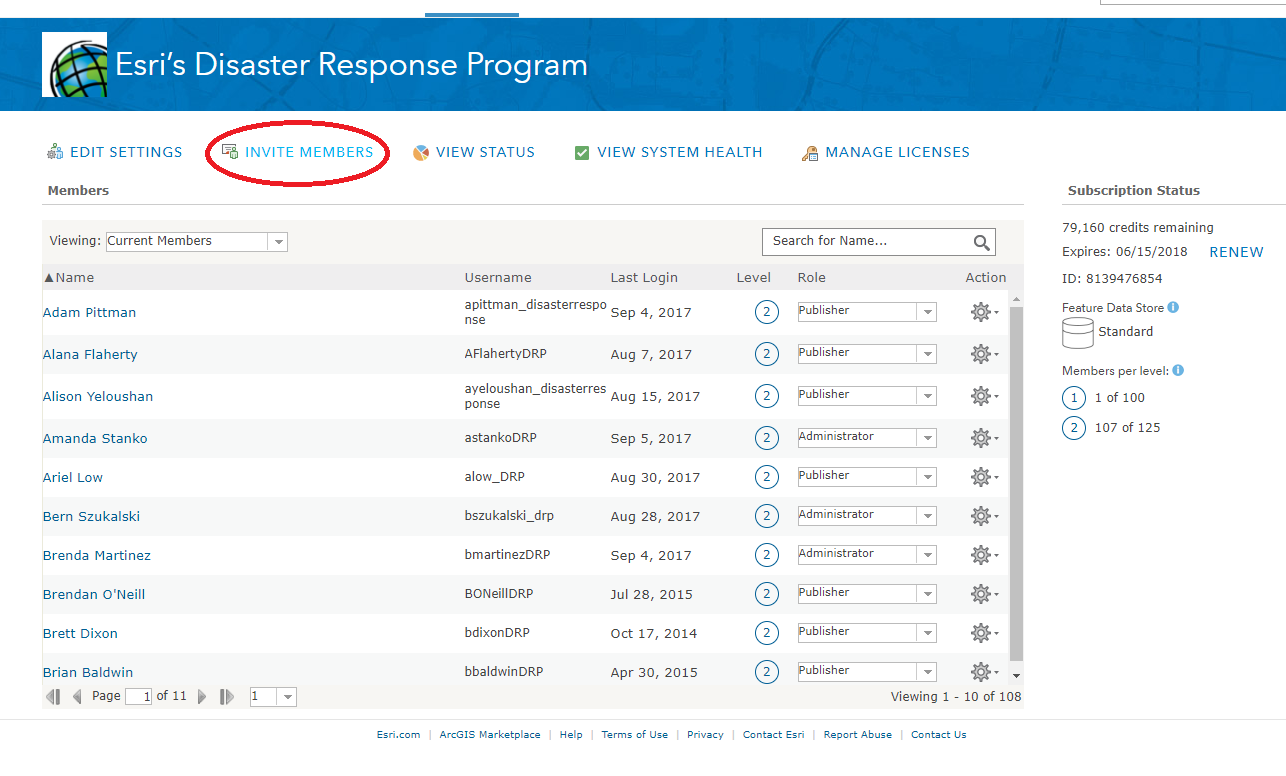This screenshot has width=1286, height=776.
Task: Click the page number input box
Action: coord(139,696)
